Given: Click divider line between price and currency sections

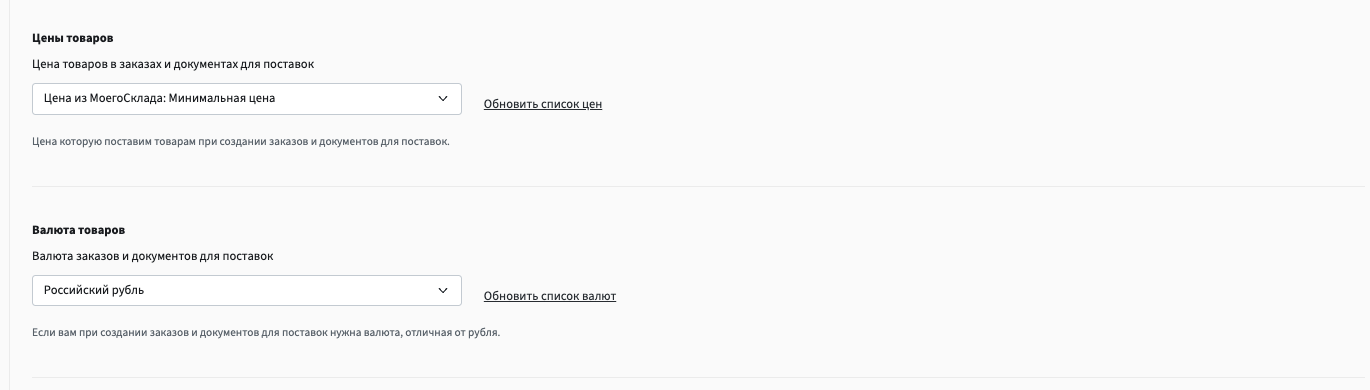Looking at the screenshot, I should pos(698,186).
